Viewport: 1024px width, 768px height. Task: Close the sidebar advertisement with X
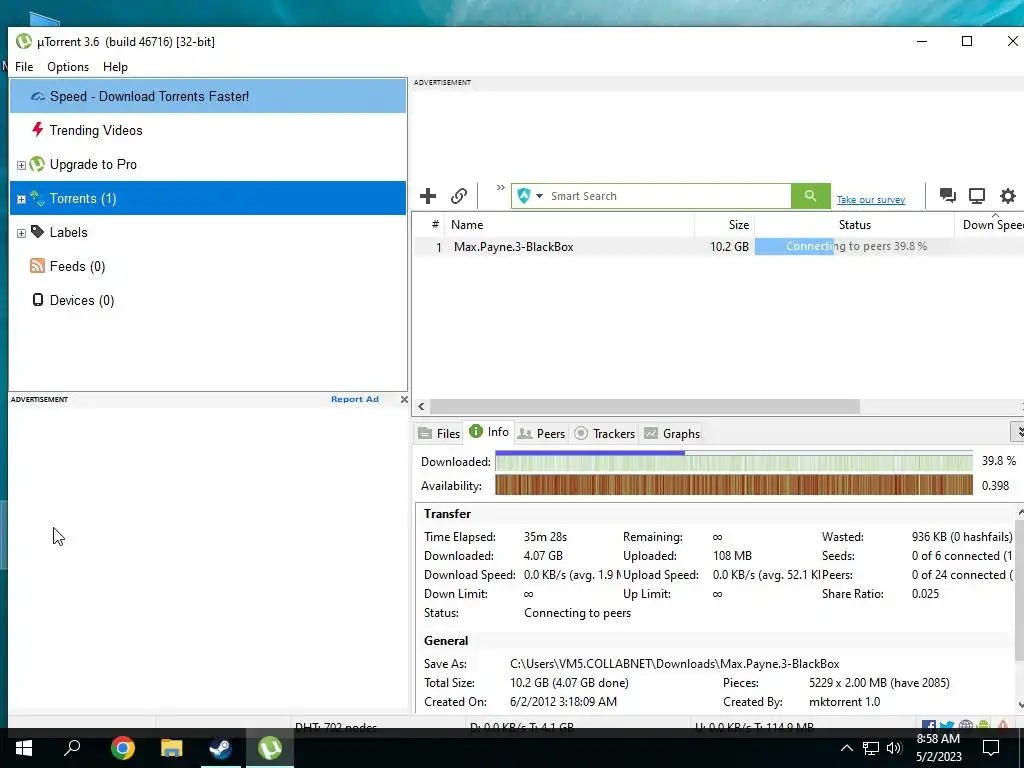(404, 399)
